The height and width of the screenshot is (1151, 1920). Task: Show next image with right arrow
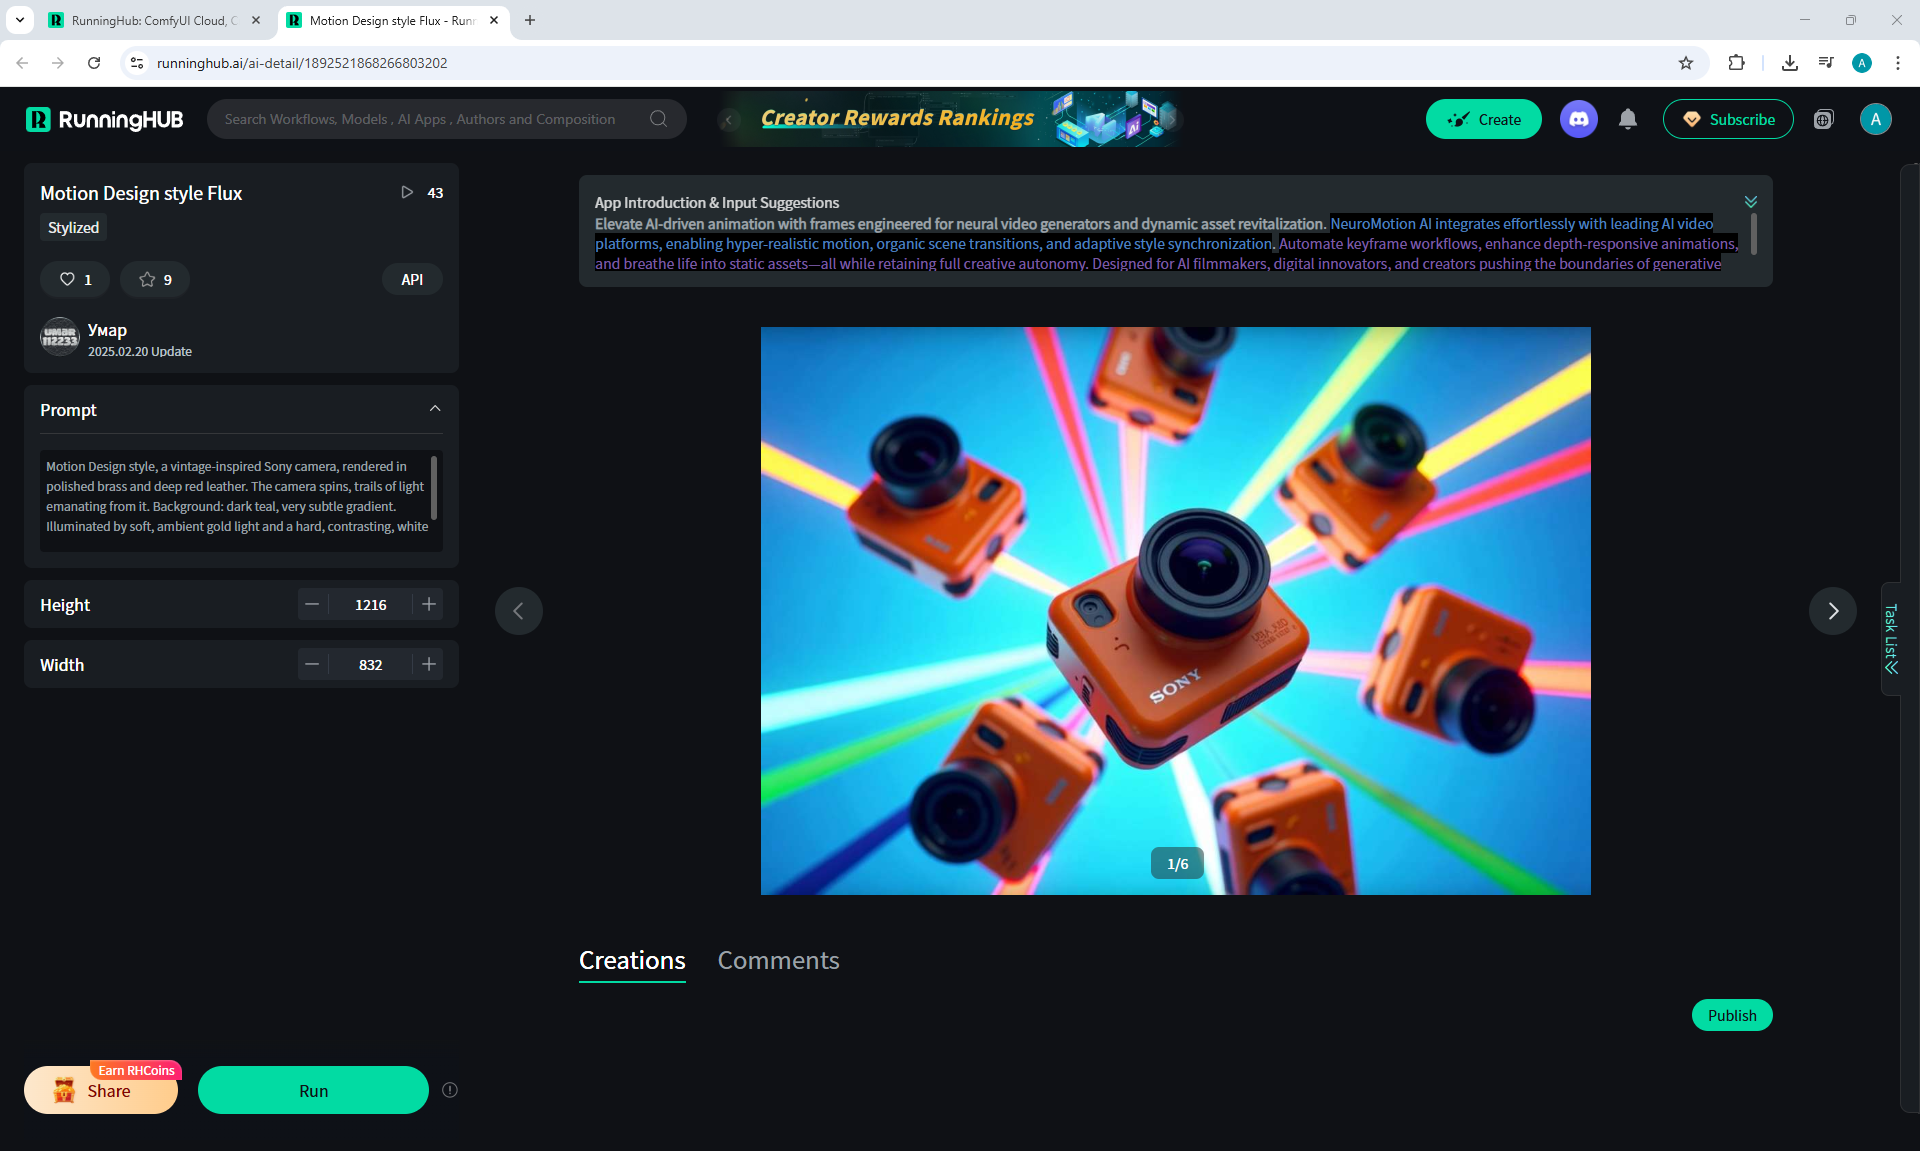(1832, 611)
